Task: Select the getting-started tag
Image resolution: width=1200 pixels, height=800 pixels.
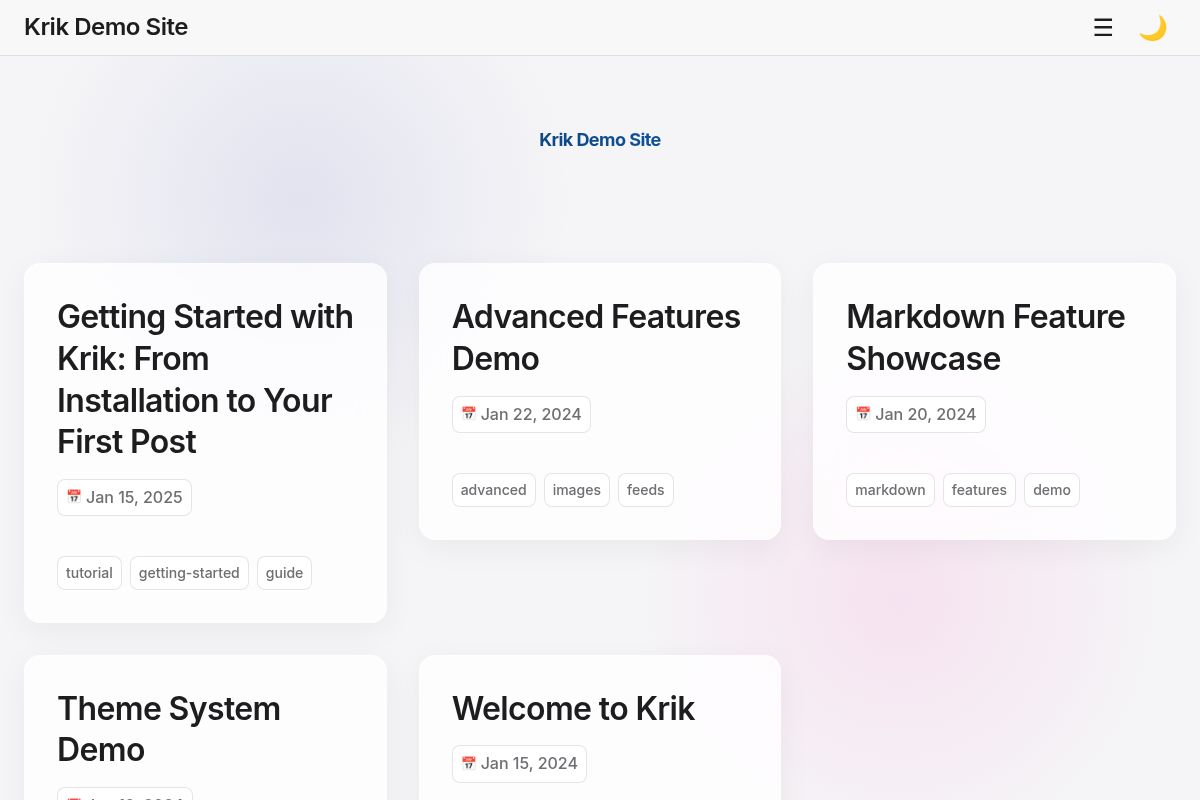Action: pyautogui.click(x=189, y=573)
